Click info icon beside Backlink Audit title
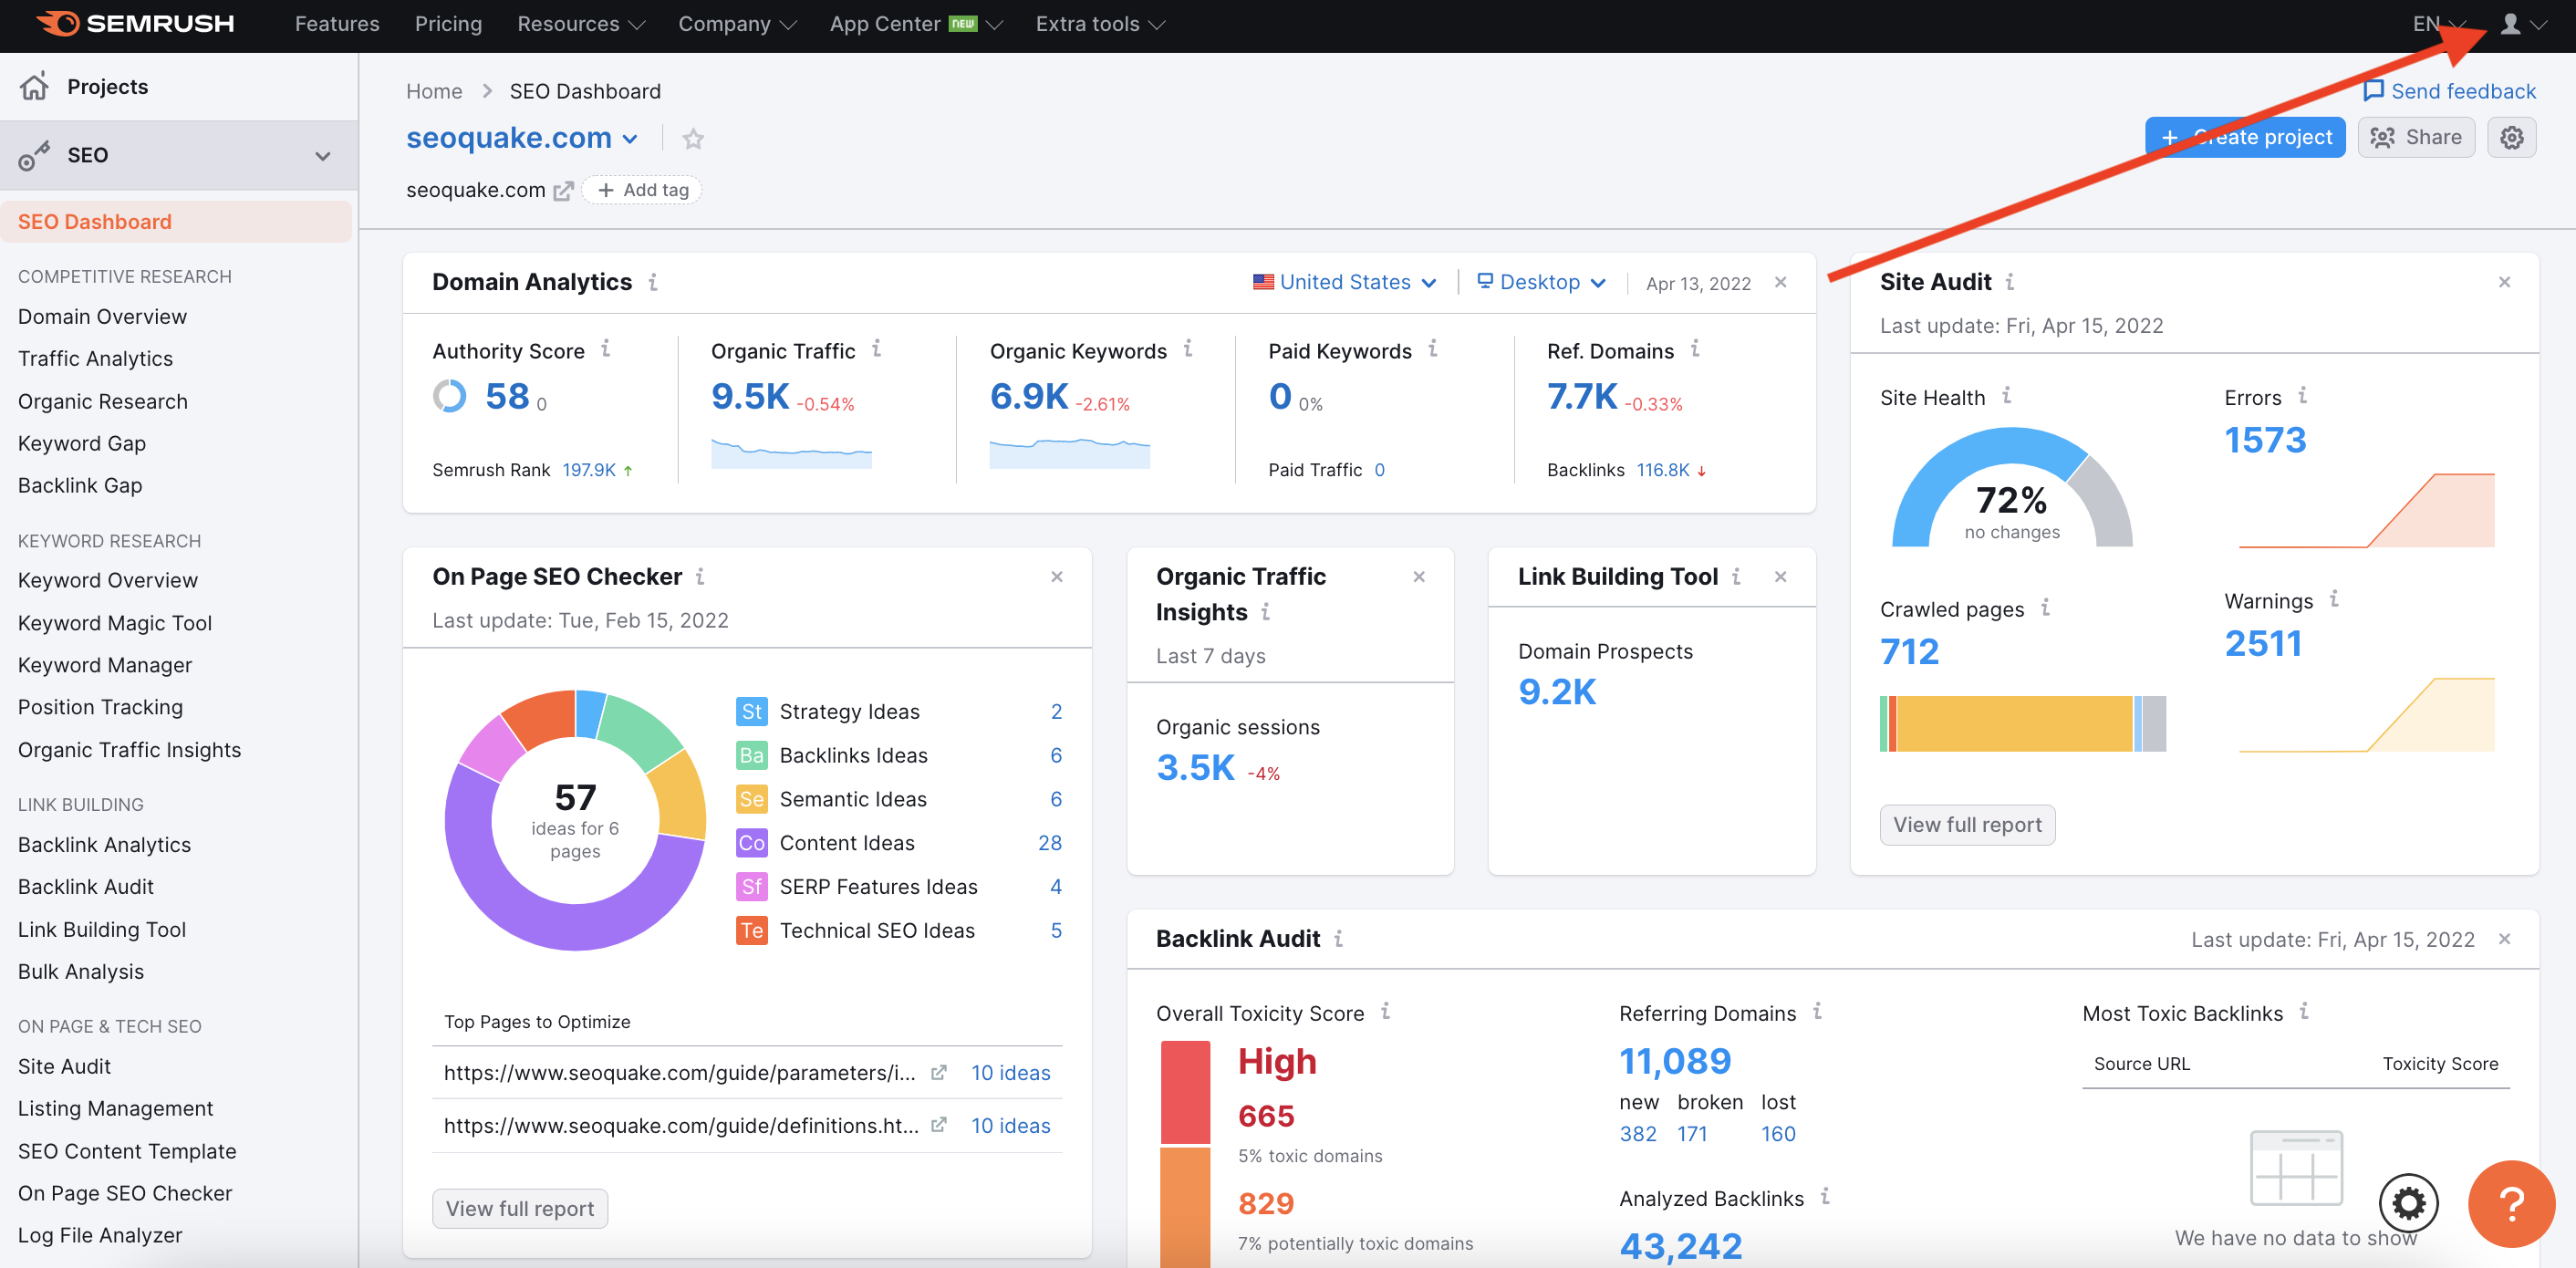The image size is (2576, 1268). 1338,939
